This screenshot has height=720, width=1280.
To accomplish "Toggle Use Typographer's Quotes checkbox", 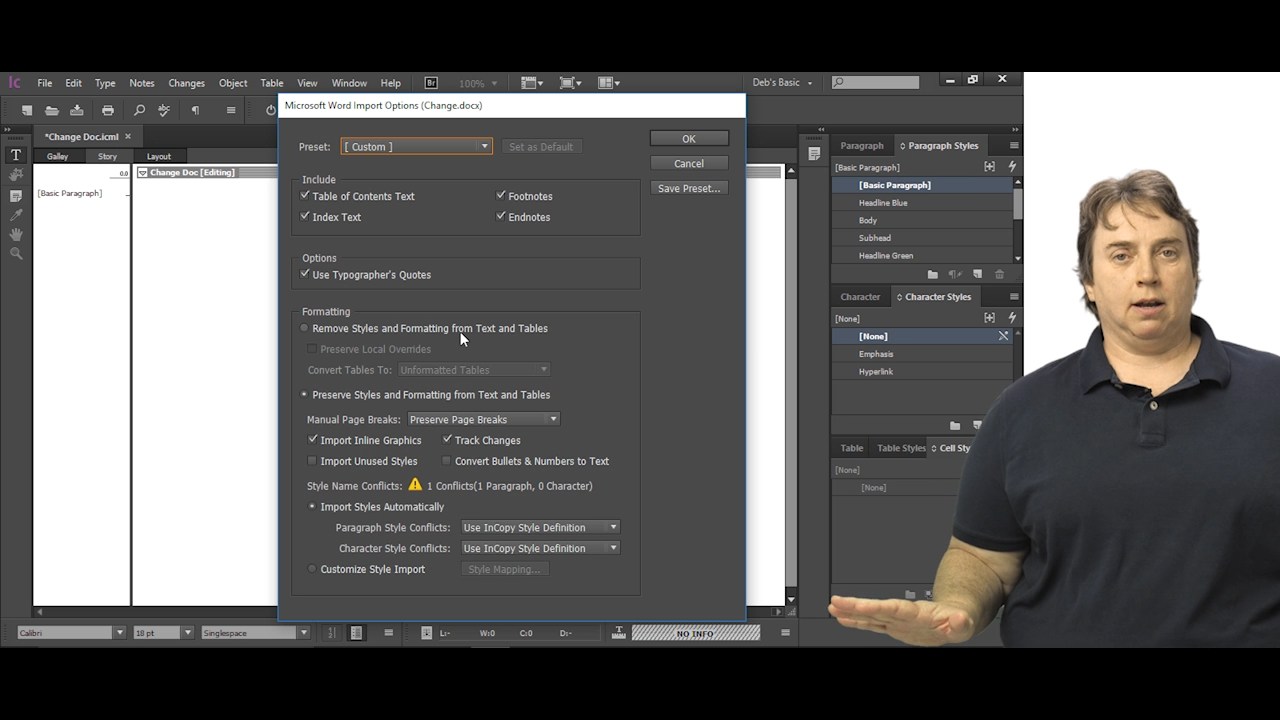I will click(x=305, y=273).
